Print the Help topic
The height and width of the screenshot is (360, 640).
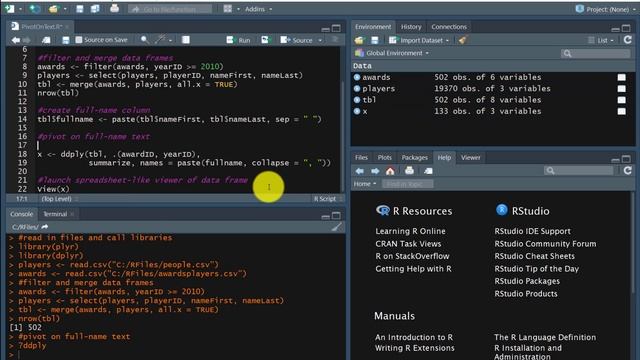tap(409, 171)
